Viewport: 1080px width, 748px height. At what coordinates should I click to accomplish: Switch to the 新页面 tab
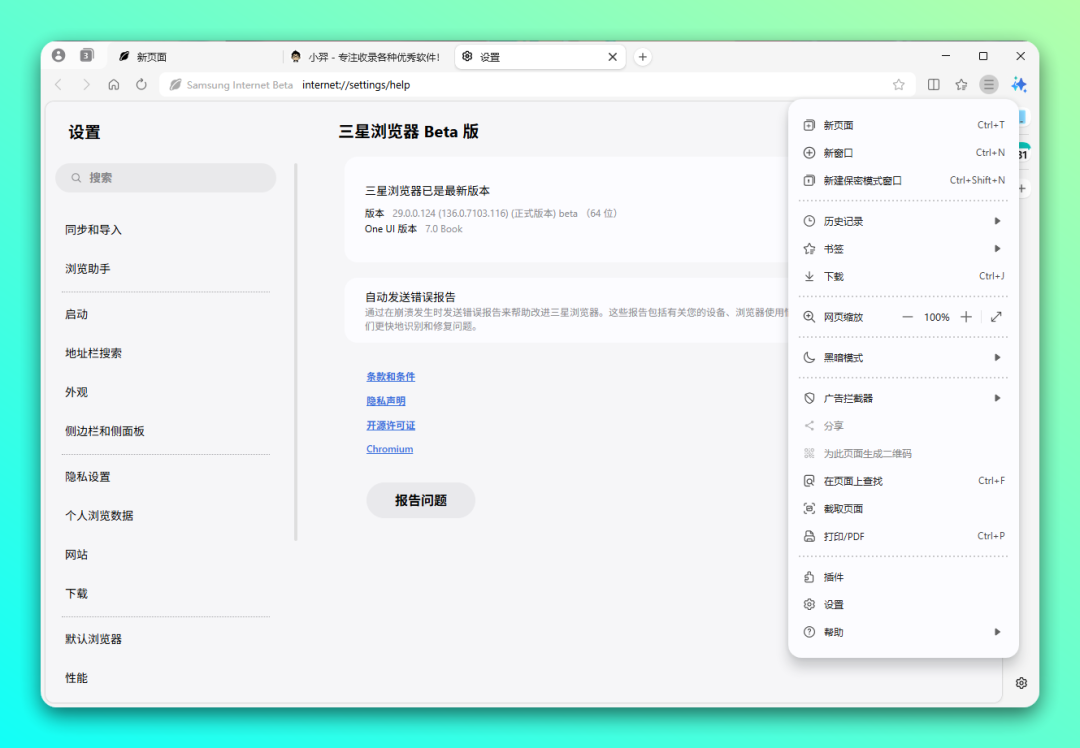190,57
